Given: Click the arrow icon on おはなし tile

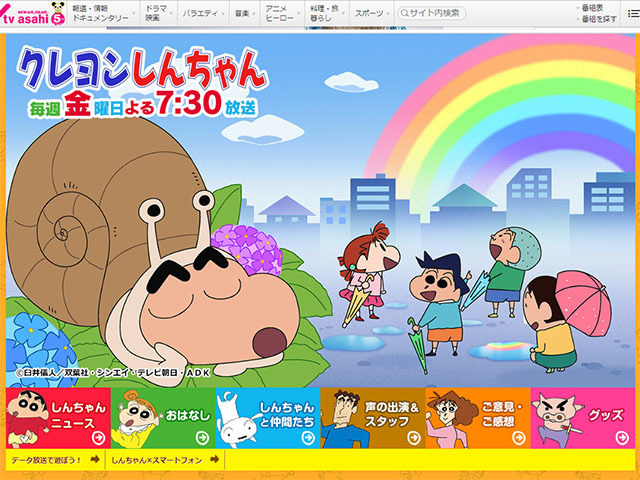Looking at the screenshot, I should [x=202, y=438].
